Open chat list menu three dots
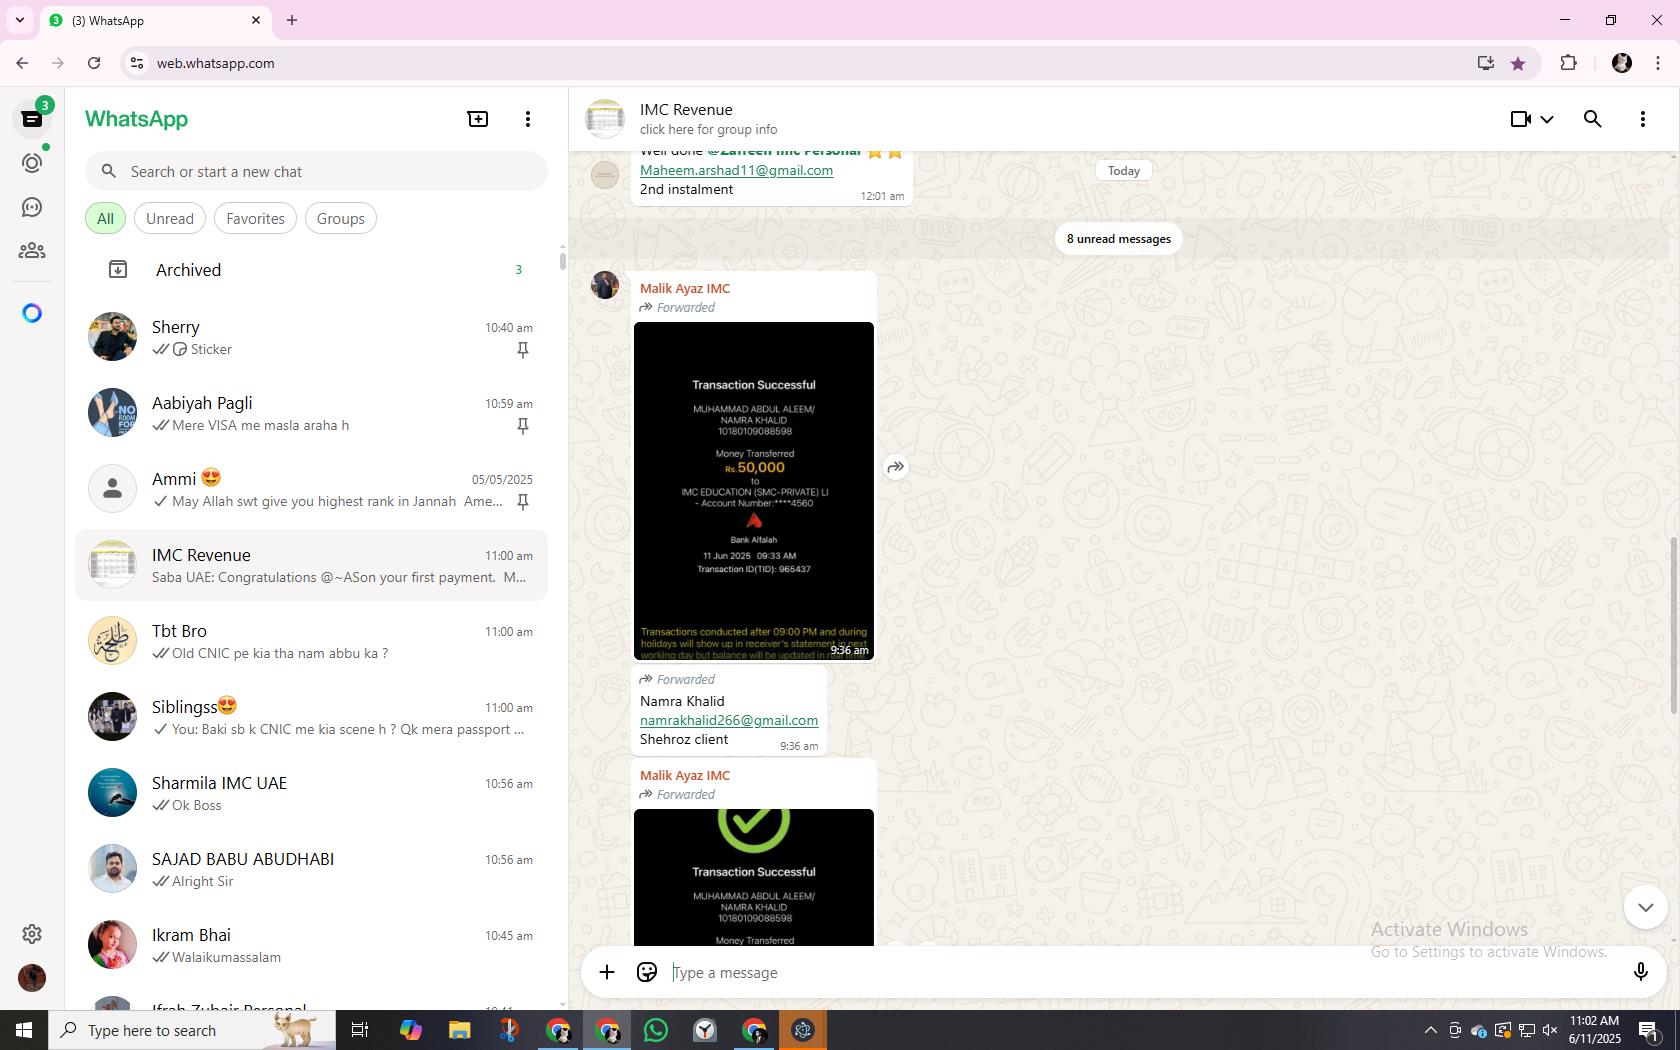Image resolution: width=1680 pixels, height=1050 pixels. tap(528, 119)
